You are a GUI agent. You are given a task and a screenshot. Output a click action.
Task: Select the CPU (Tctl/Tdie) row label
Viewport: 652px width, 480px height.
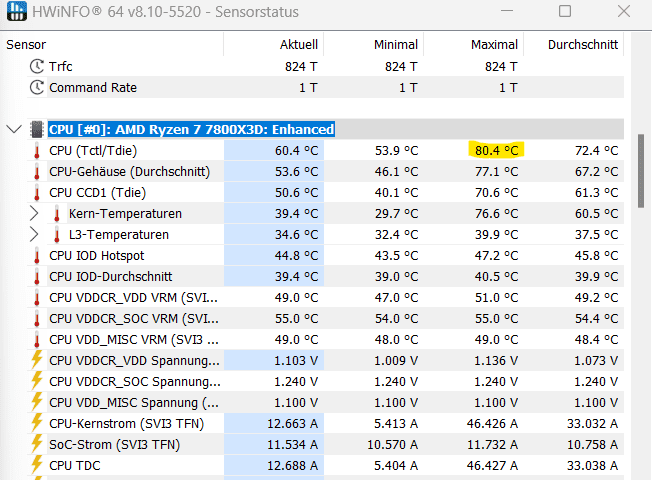(93, 151)
